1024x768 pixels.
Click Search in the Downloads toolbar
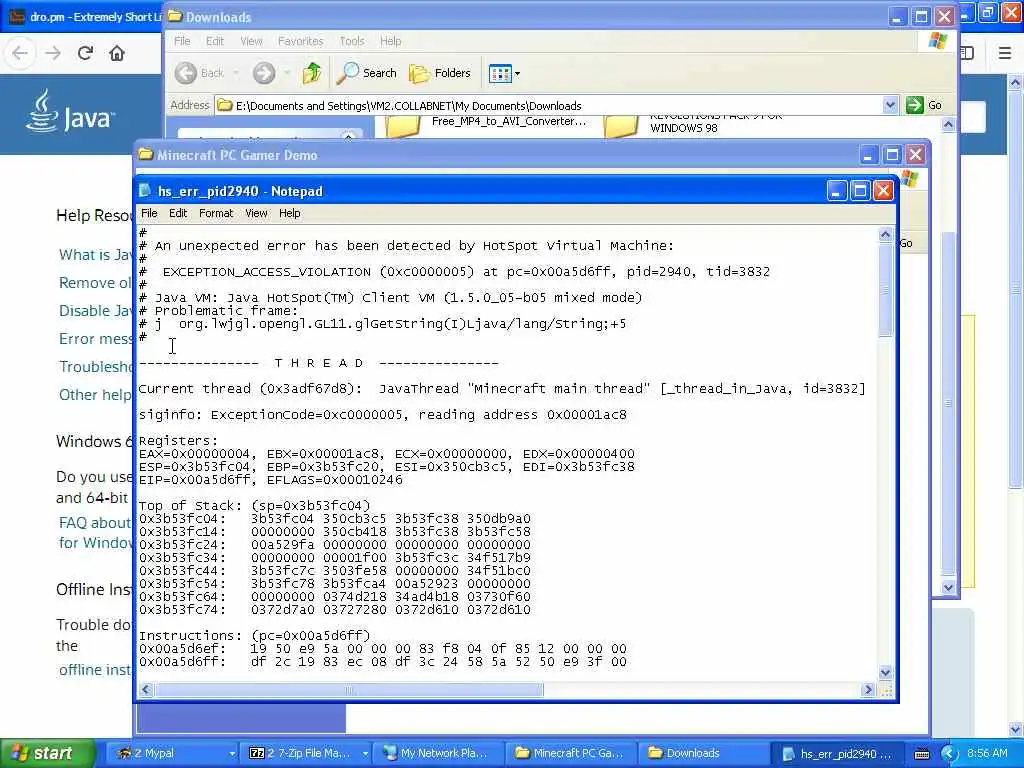point(367,73)
